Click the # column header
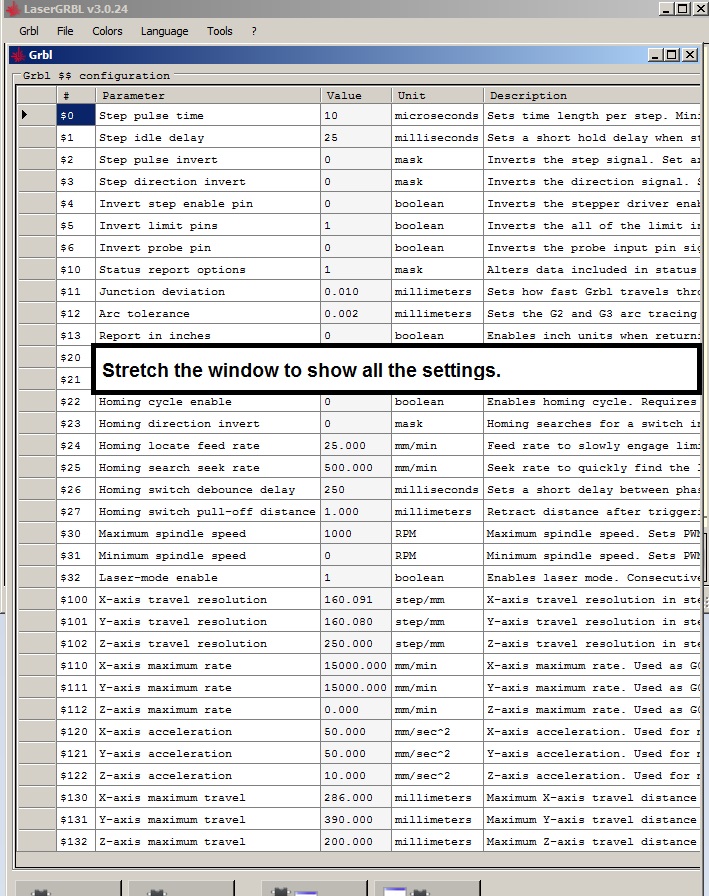The width and height of the screenshot is (709, 896). (76, 95)
